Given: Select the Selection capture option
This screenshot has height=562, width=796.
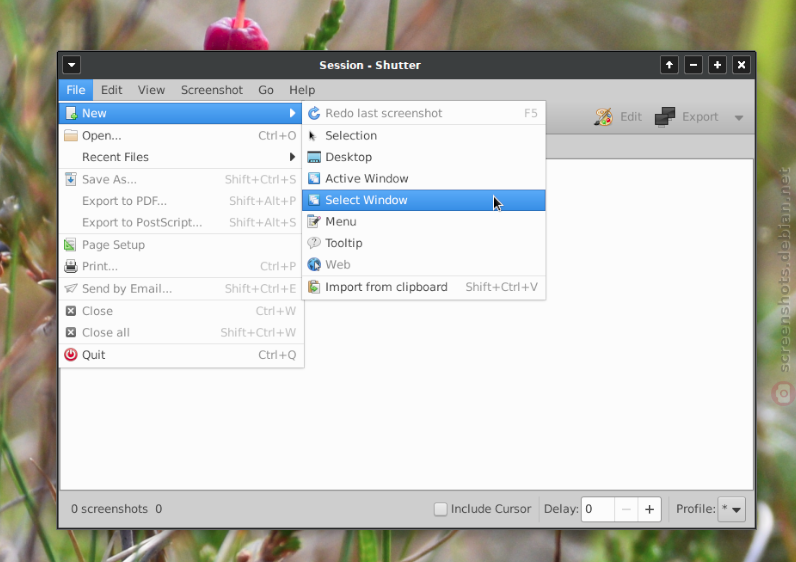Looking at the screenshot, I should (424, 136).
